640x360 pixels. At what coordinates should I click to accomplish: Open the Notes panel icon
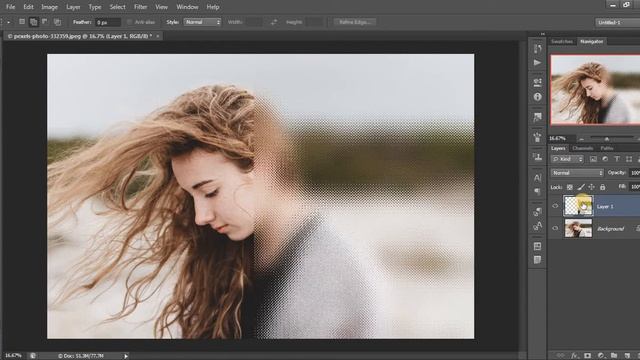(537, 260)
